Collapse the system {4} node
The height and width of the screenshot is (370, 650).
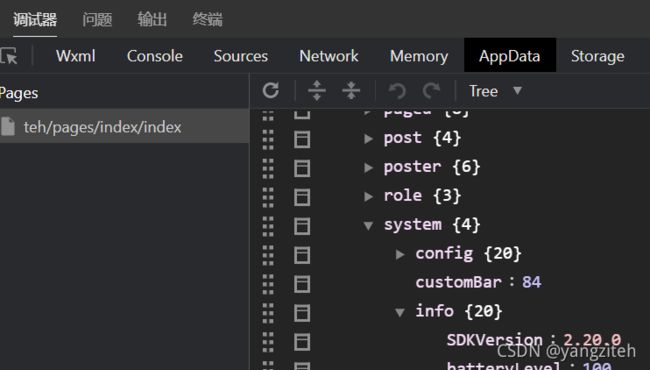coord(368,225)
